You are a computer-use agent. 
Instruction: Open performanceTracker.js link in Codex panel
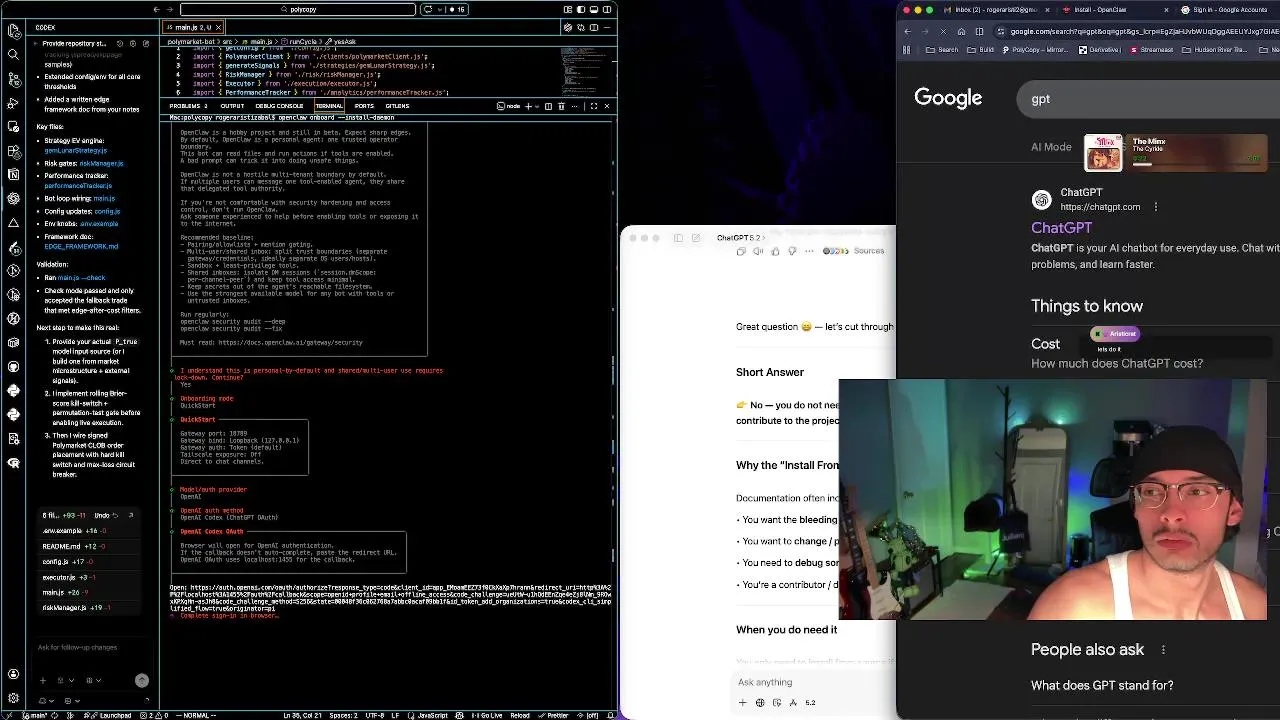78,186
